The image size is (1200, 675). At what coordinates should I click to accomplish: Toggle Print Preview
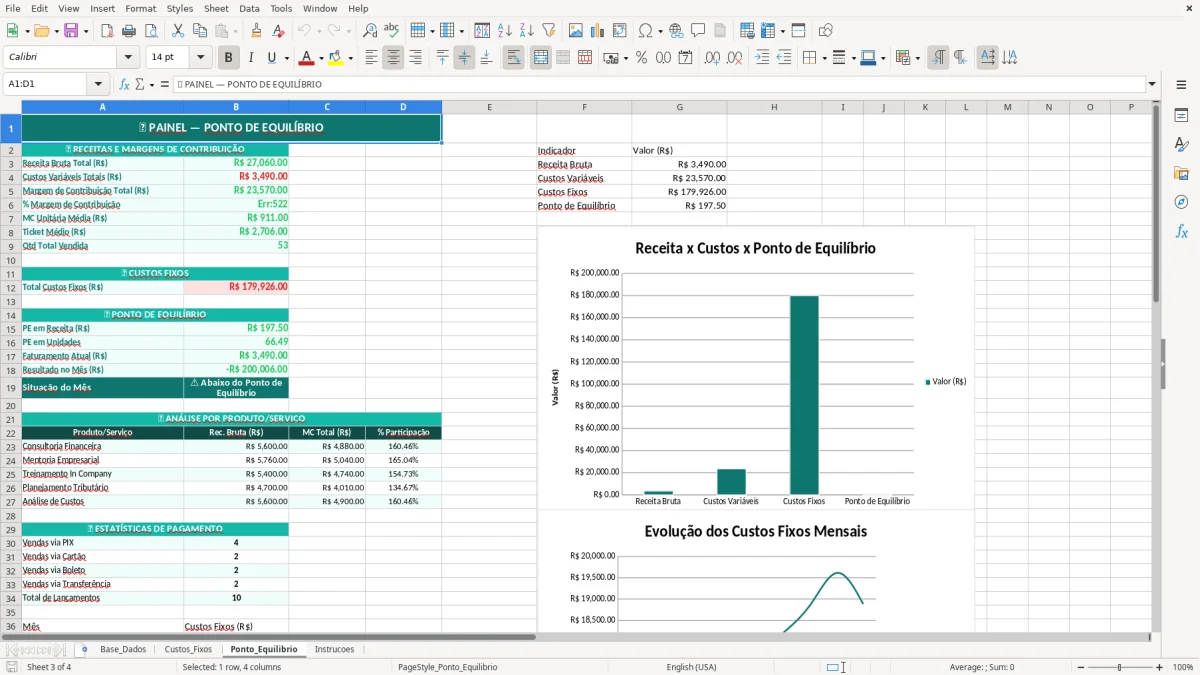[x=150, y=31]
